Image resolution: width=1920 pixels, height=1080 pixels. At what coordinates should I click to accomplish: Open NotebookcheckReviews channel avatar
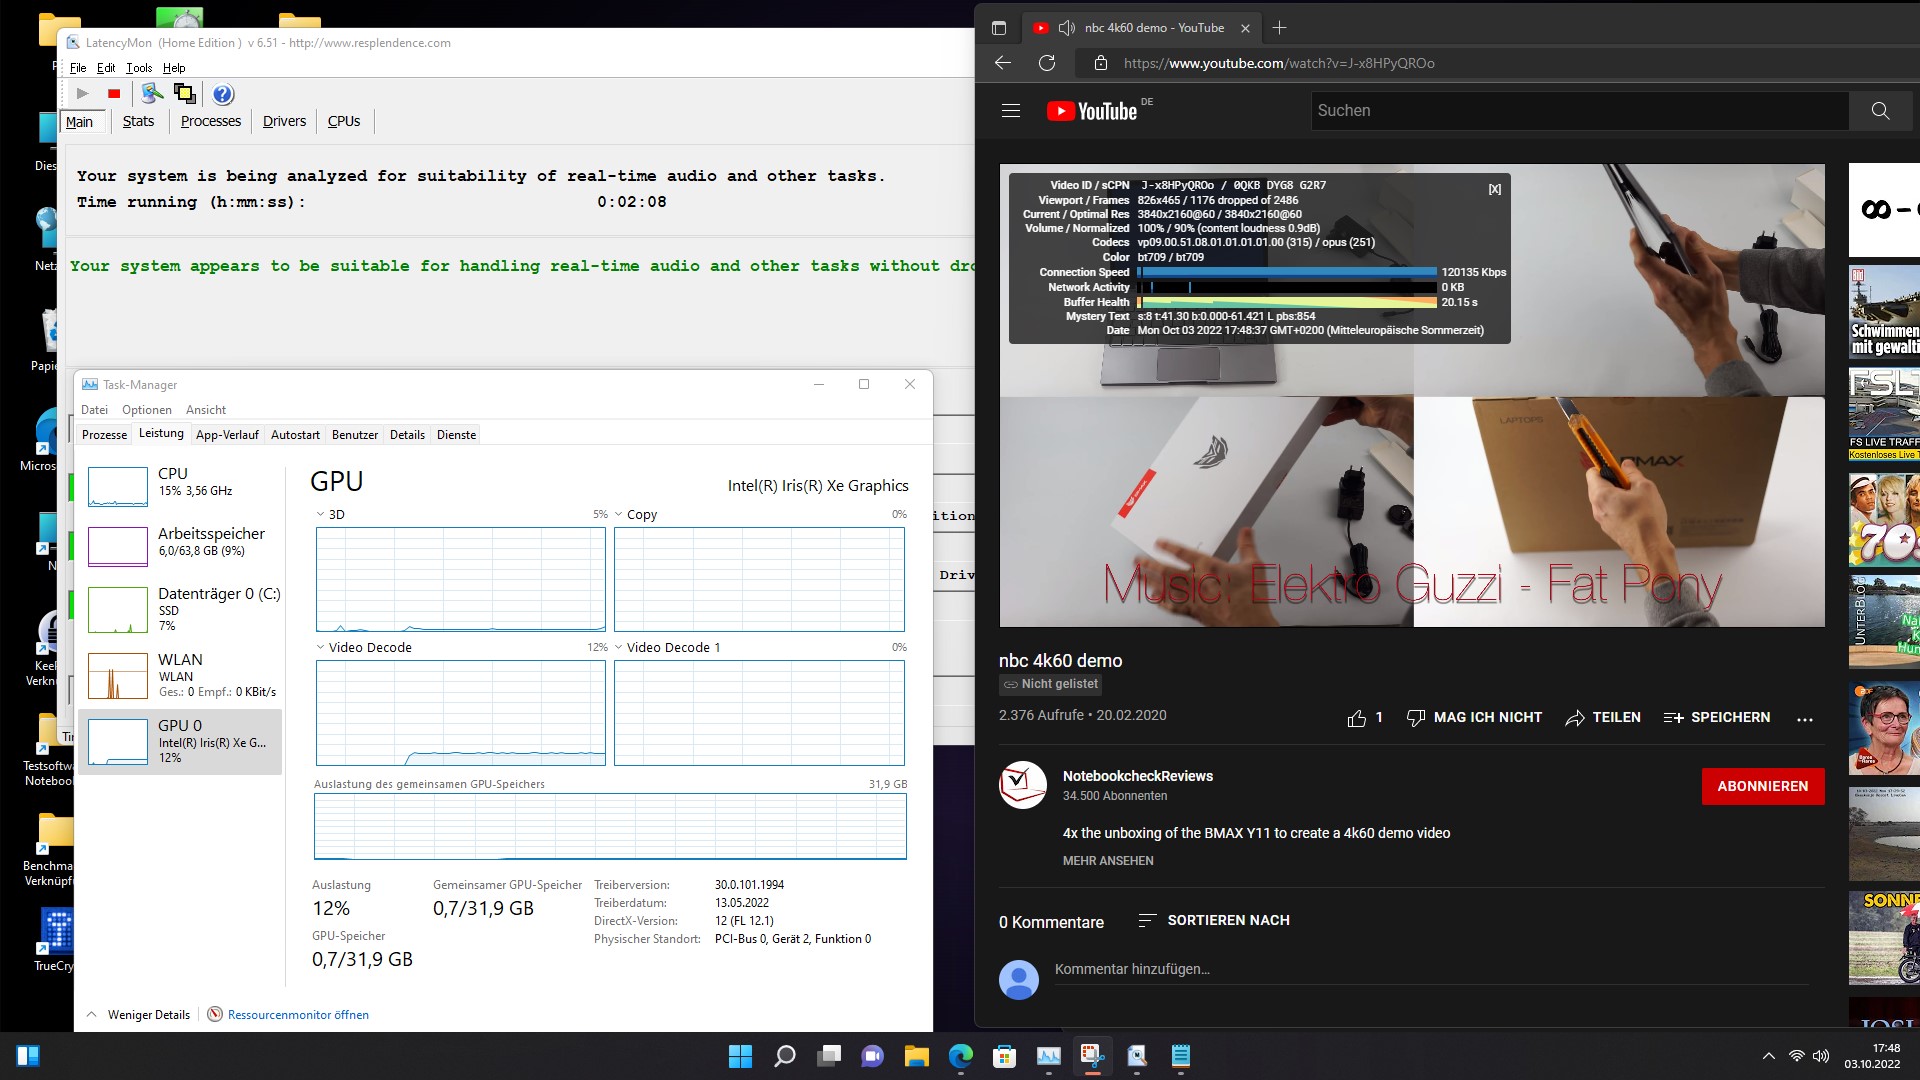[x=1023, y=785]
